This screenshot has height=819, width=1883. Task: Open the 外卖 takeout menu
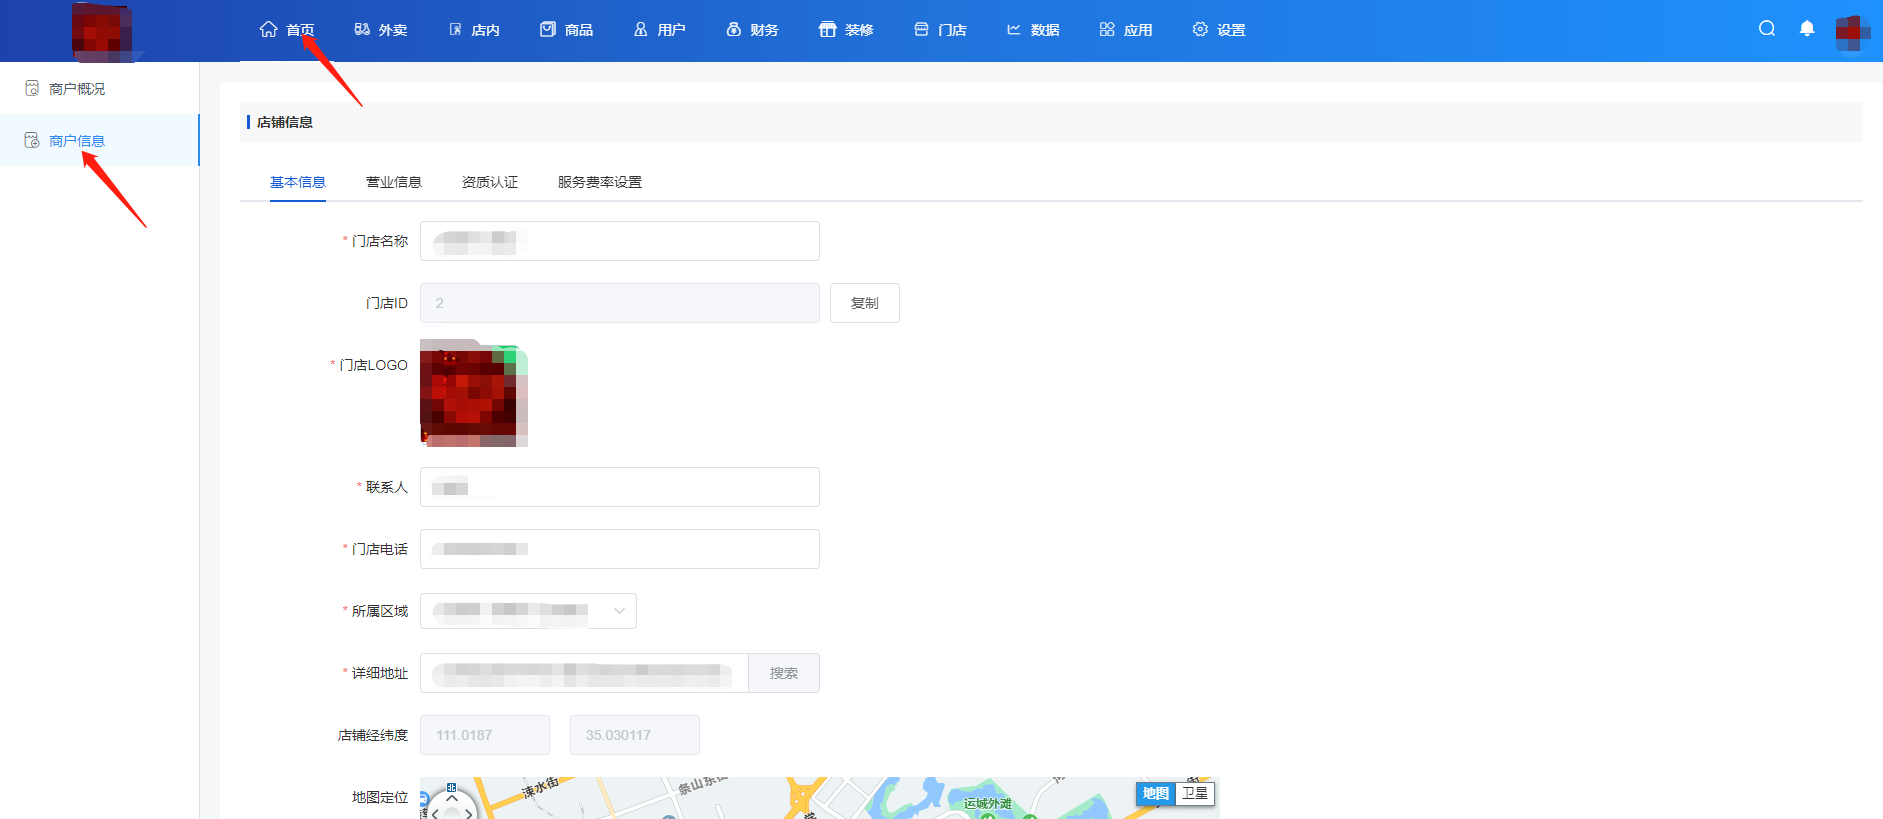click(x=380, y=30)
